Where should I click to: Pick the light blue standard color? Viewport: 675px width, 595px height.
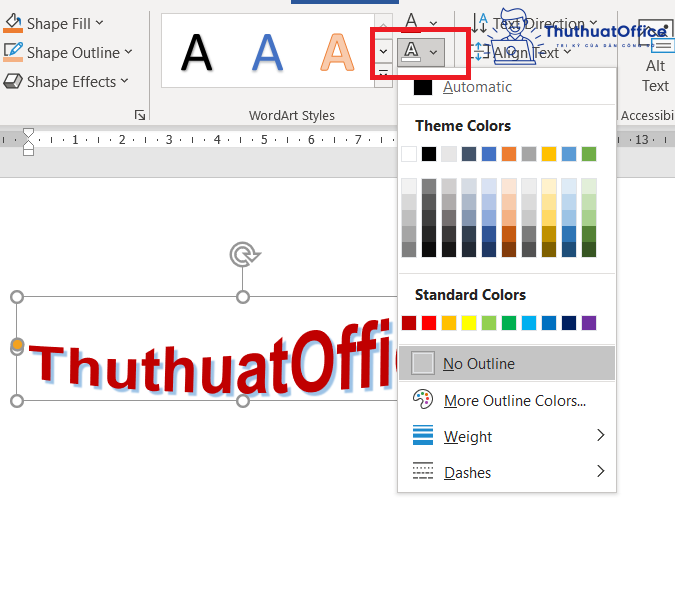click(x=529, y=323)
